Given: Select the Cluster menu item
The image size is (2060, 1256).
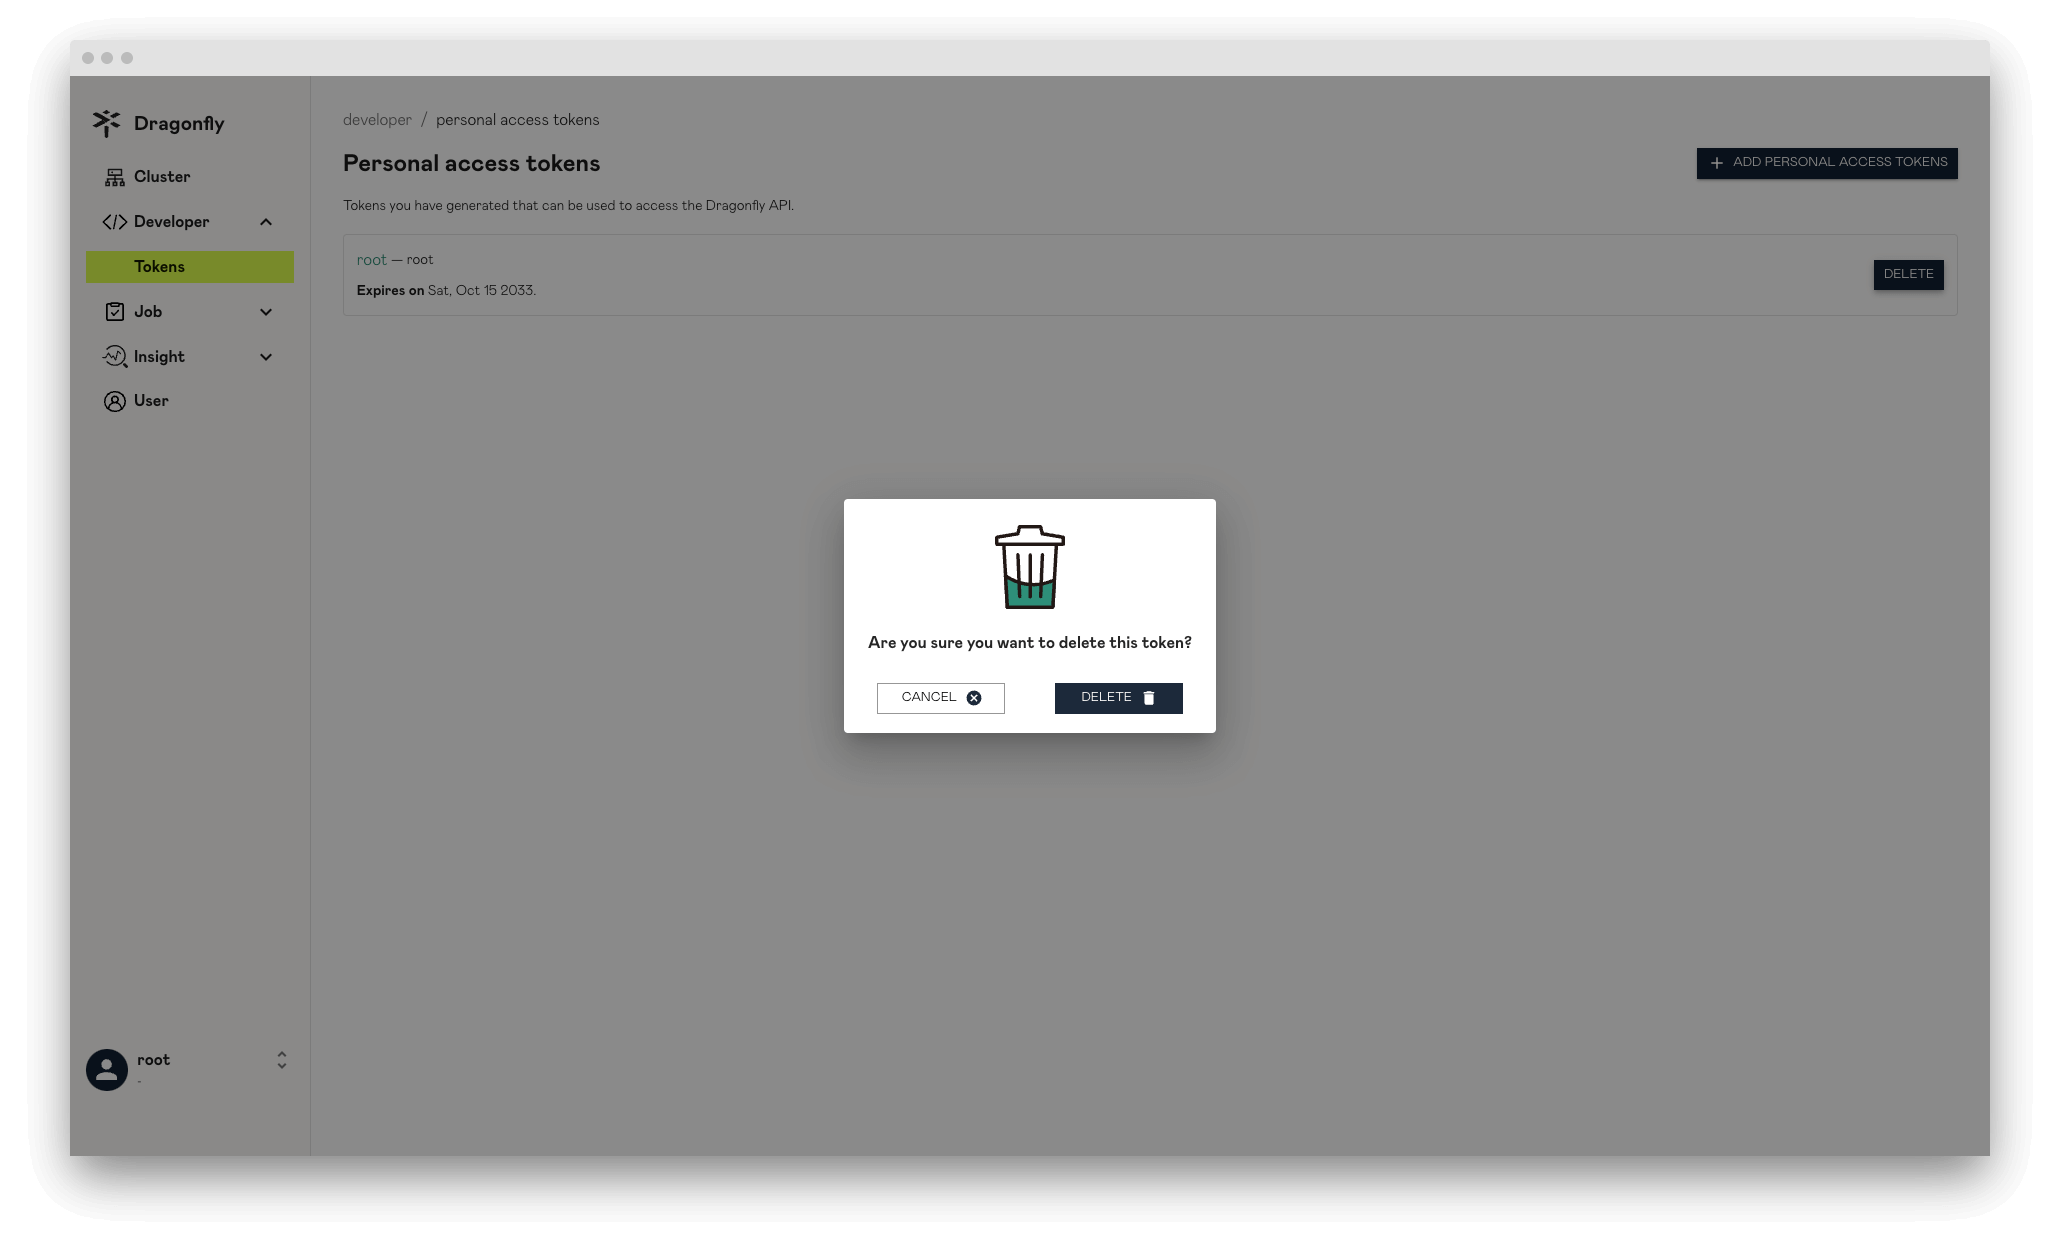Looking at the screenshot, I should point(162,176).
